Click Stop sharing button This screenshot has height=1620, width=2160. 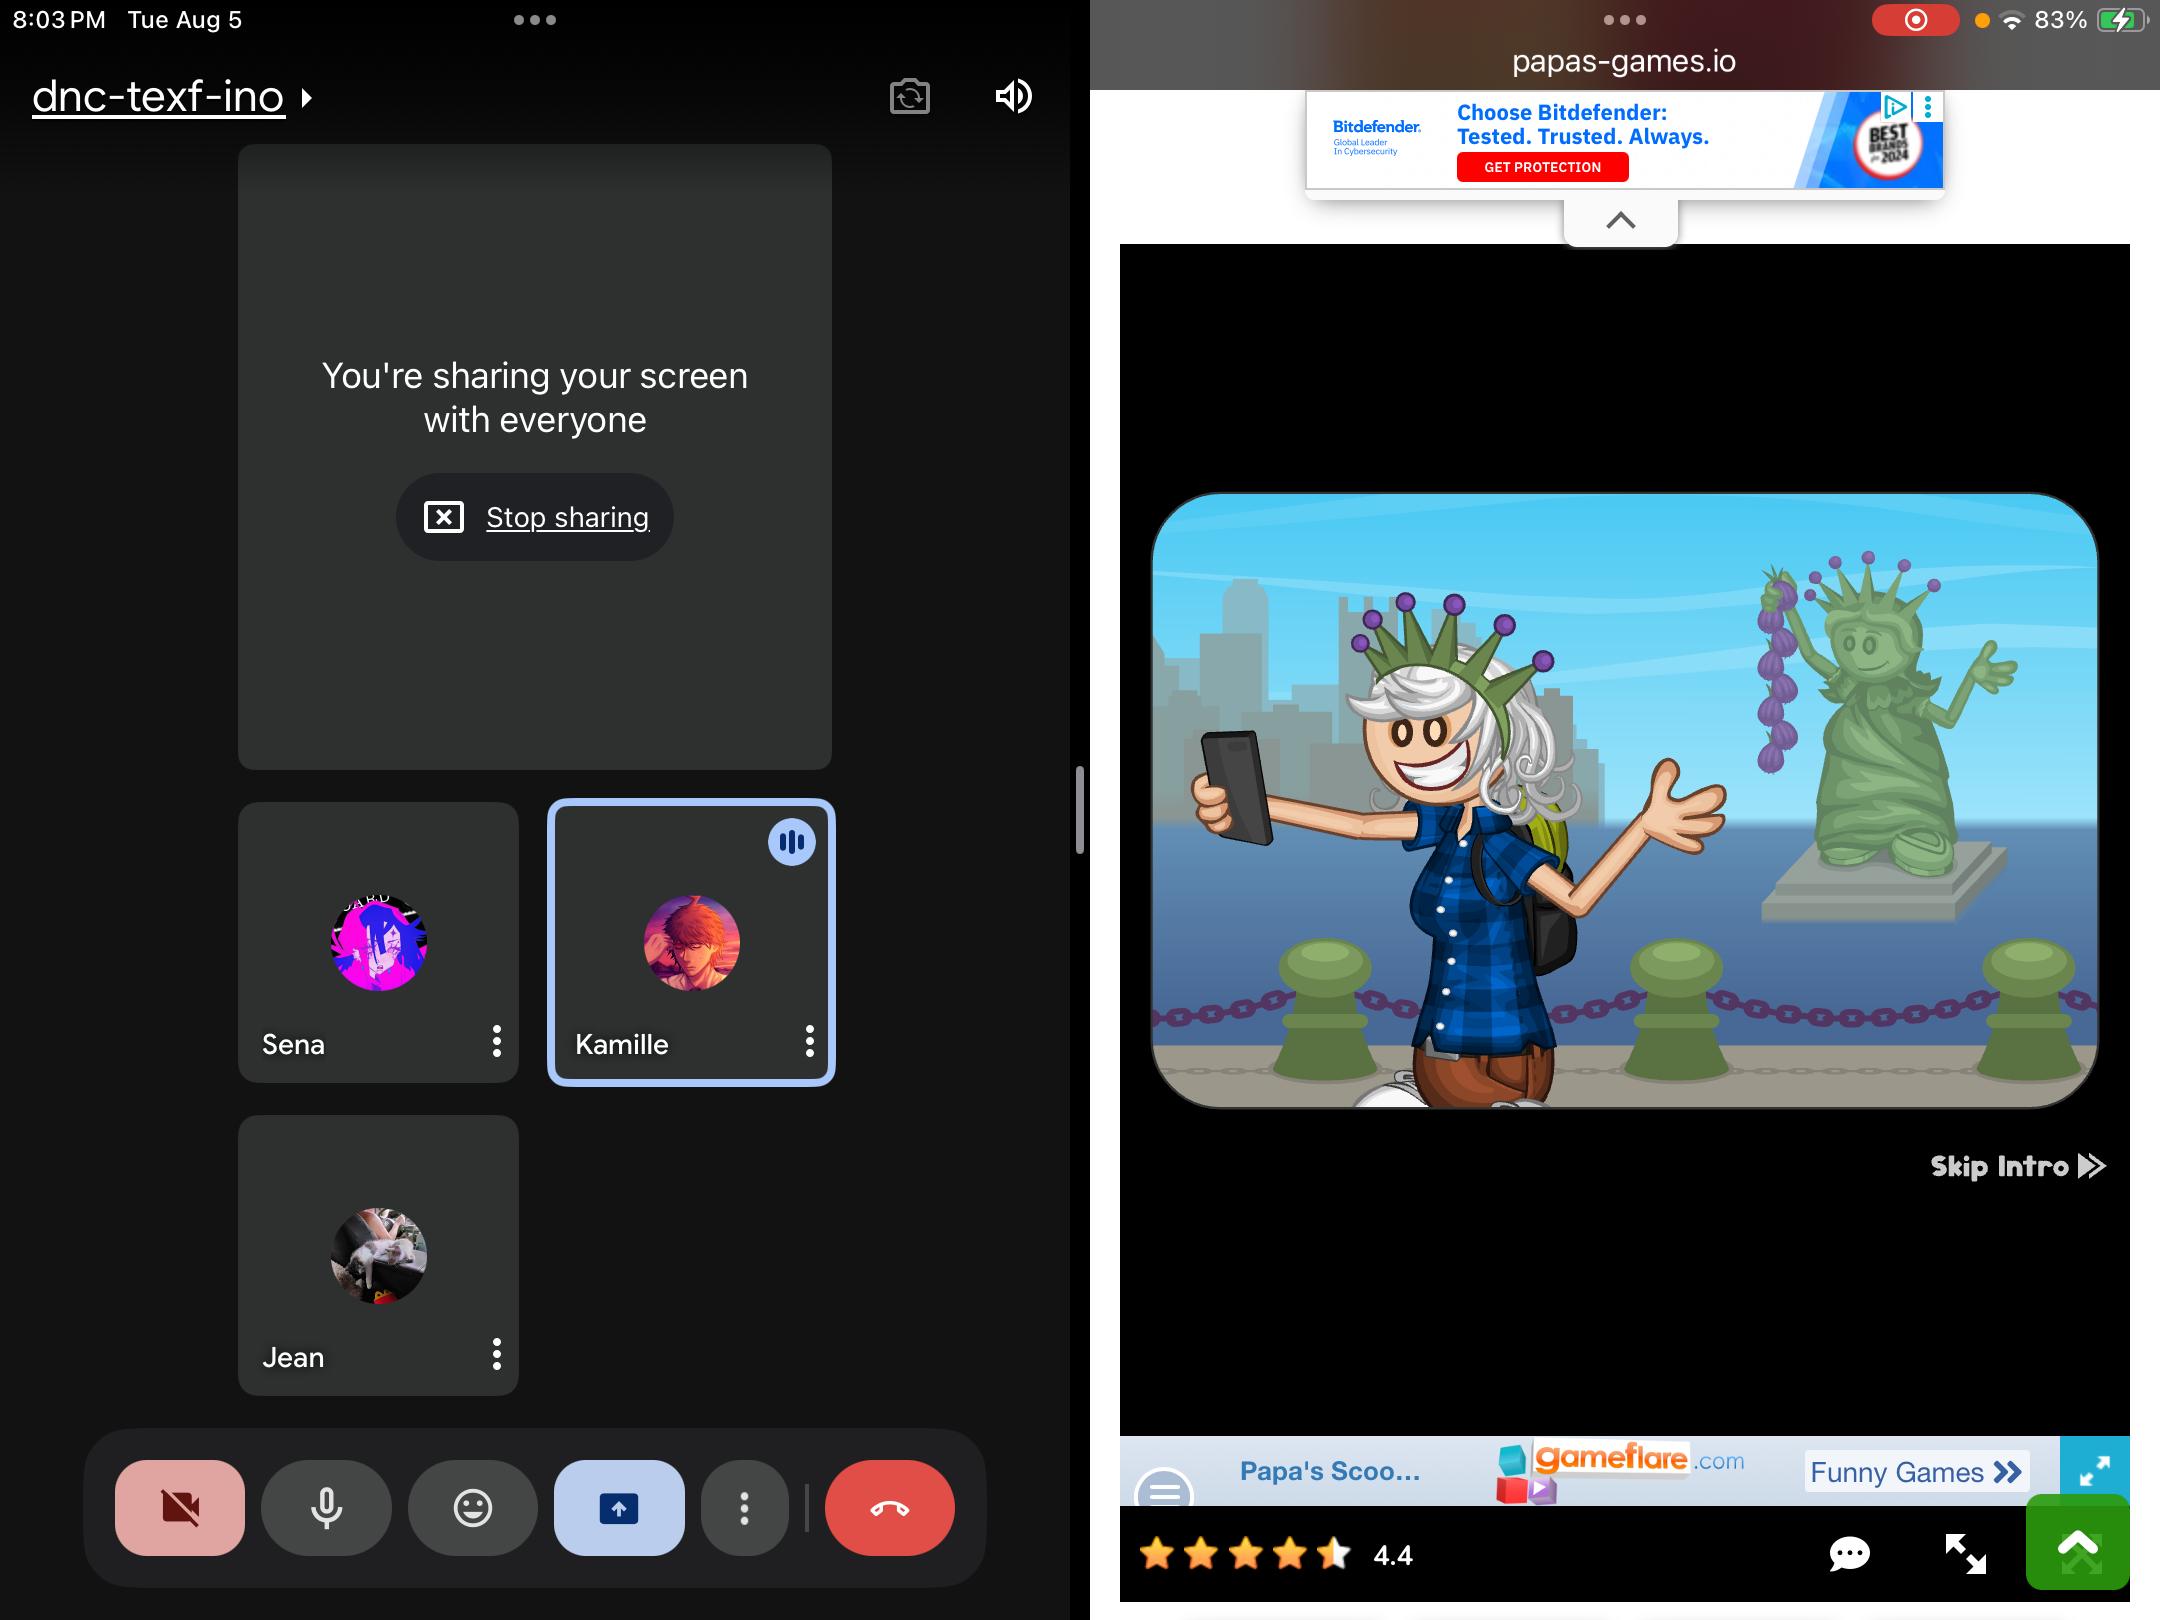pyautogui.click(x=535, y=517)
